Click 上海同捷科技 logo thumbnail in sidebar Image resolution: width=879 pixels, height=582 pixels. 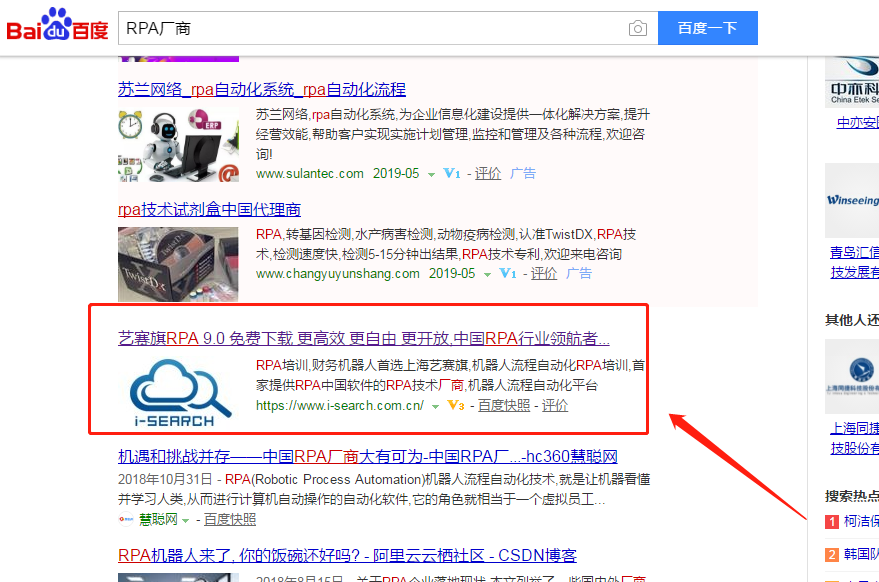(x=852, y=376)
